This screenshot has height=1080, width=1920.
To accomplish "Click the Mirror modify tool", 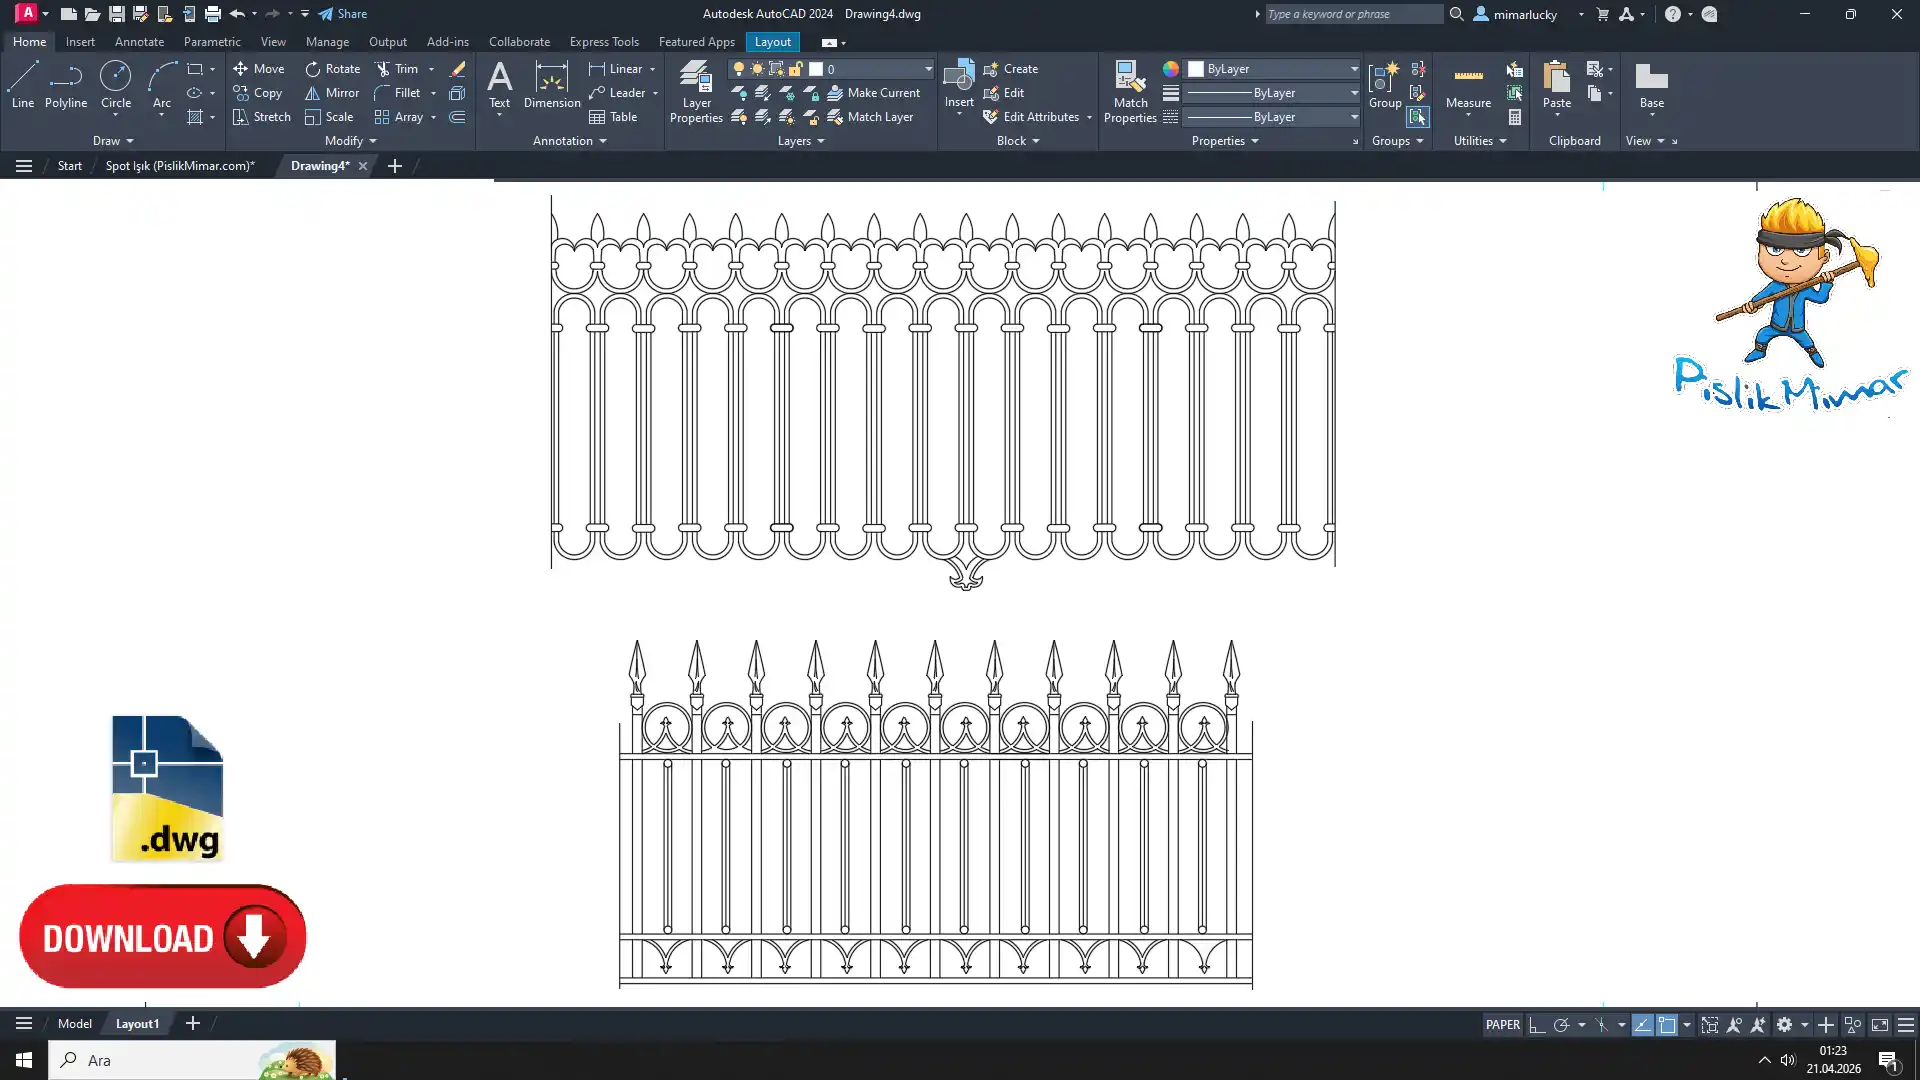I will [332, 93].
